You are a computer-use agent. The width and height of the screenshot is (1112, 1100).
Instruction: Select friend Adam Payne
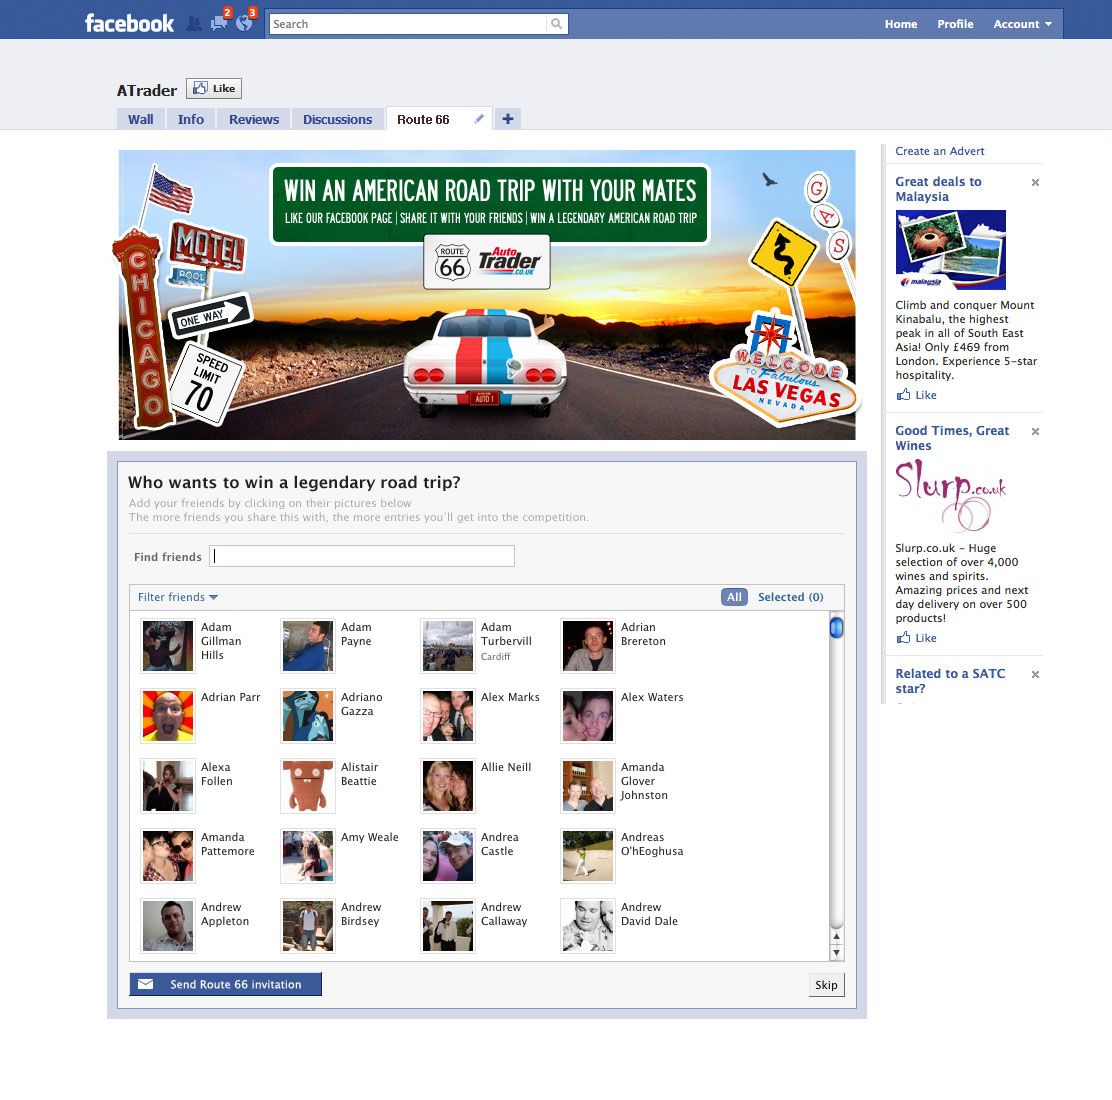(308, 646)
